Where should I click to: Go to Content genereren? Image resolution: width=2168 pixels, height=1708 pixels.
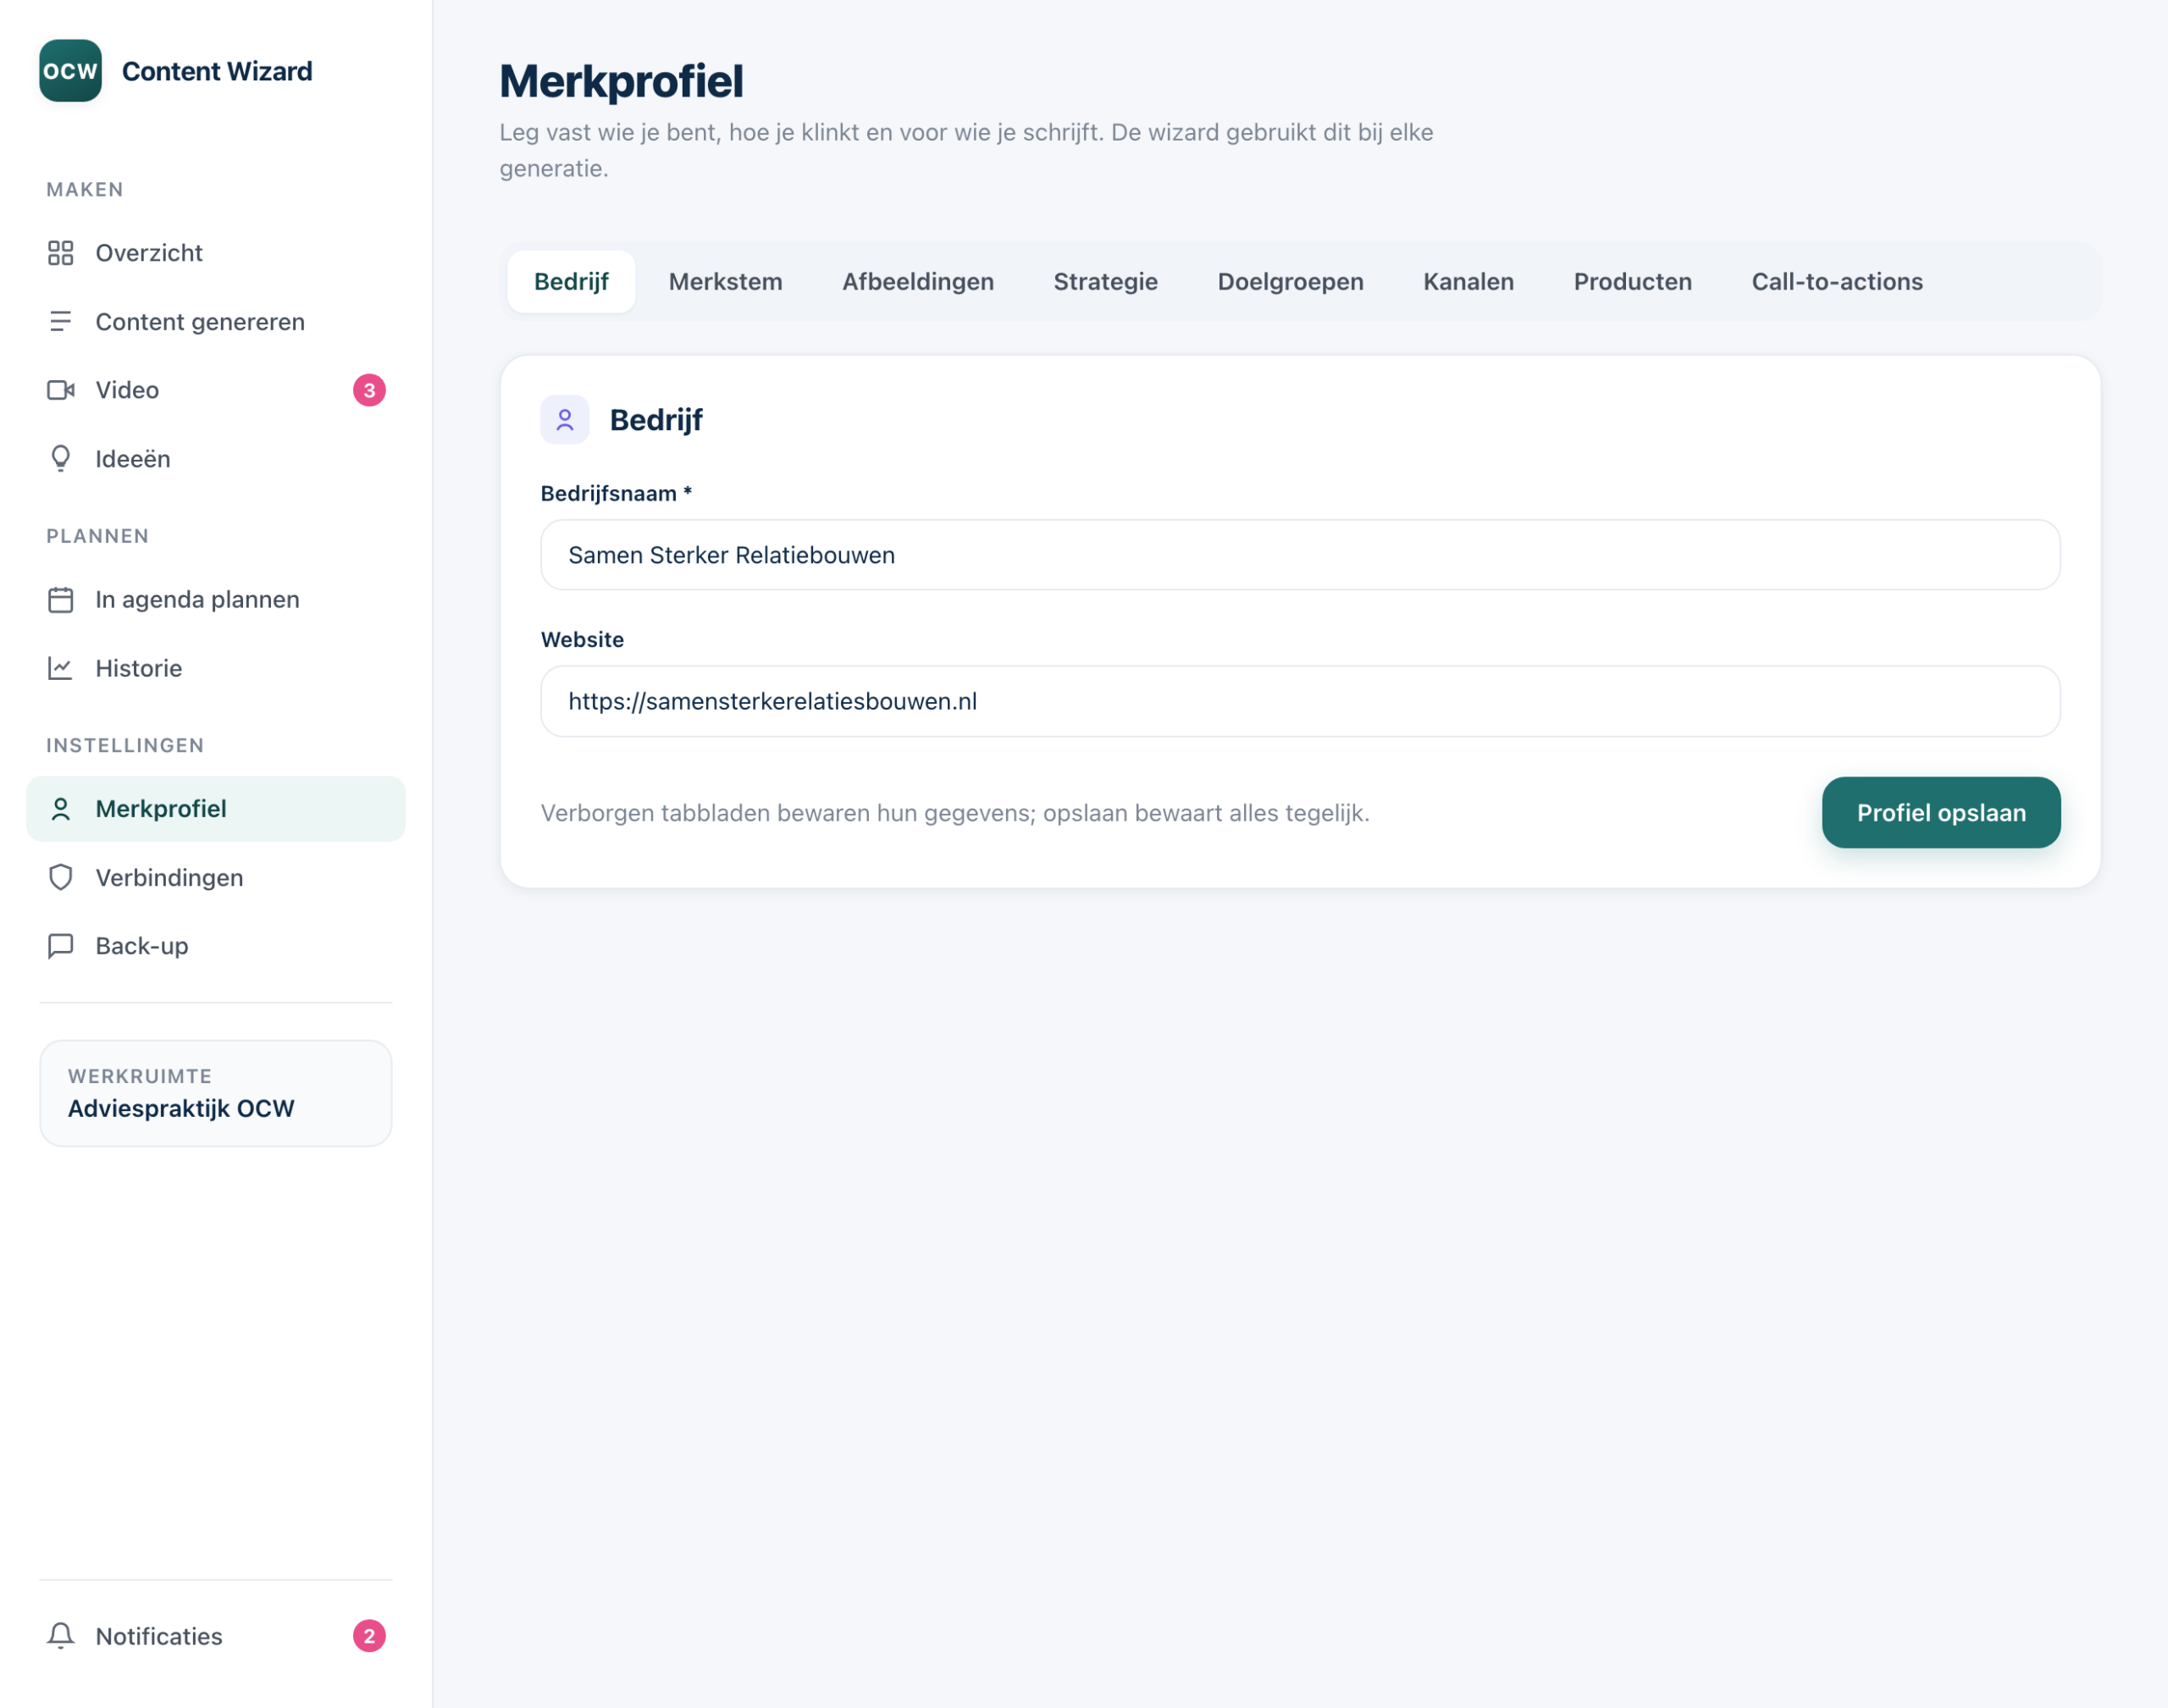point(216,322)
